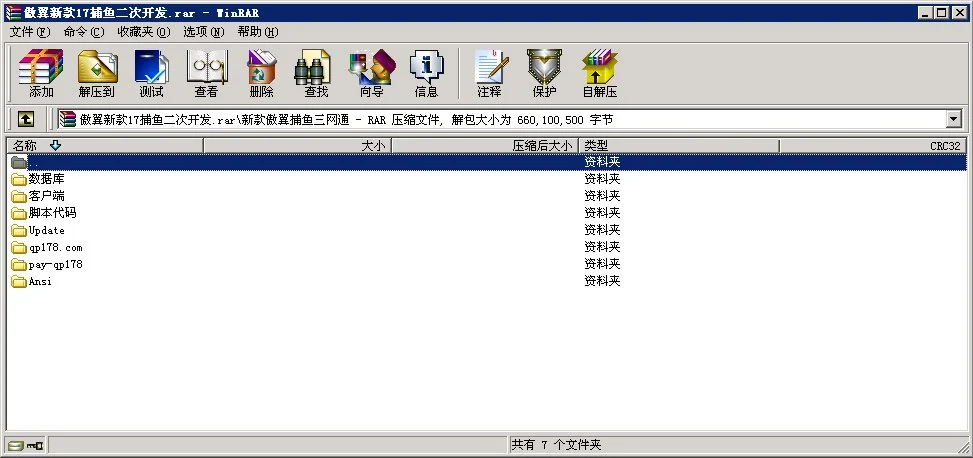The image size is (973, 458).
Task: Open the 收藏夹 (Favorites) menu
Action: pyautogui.click(x=143, y=32)
